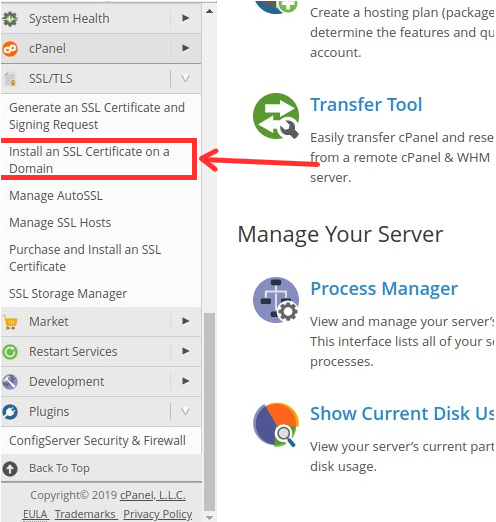Expand the cPanel submenu arrow

[x=186, y=48]
